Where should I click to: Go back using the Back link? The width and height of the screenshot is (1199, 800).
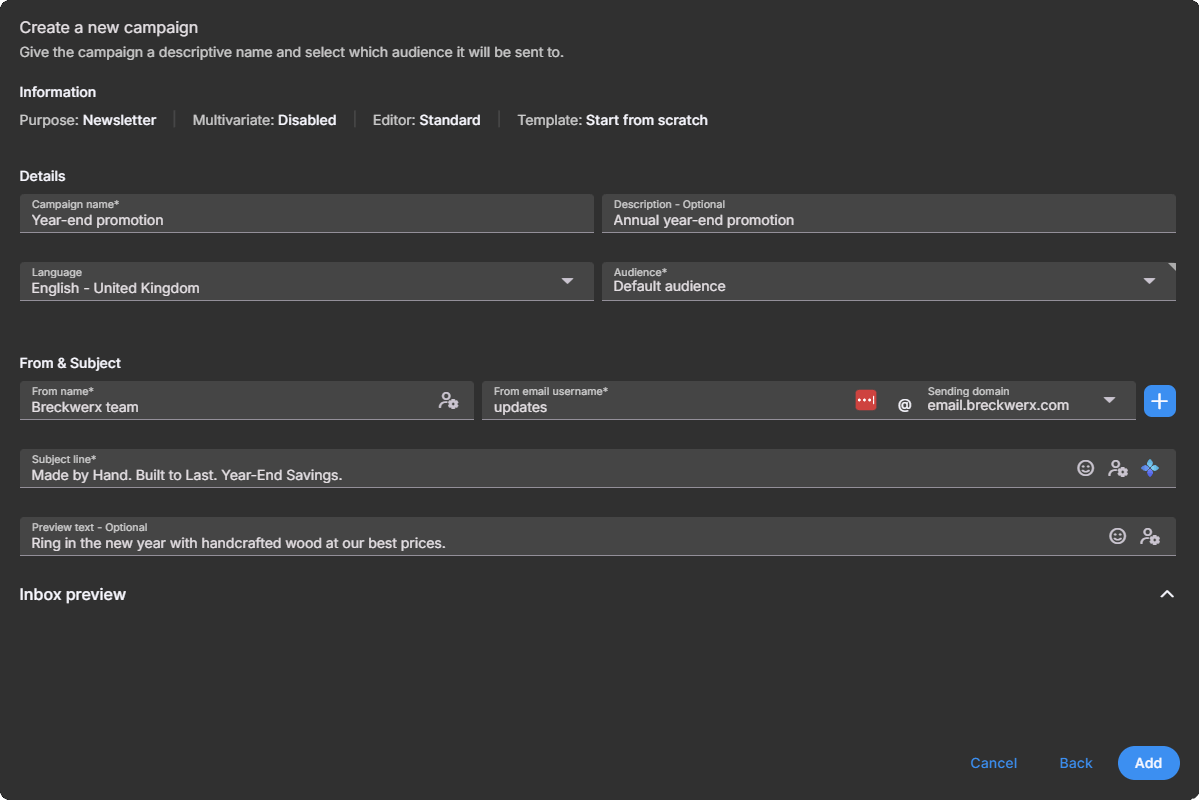point(1075,762)
